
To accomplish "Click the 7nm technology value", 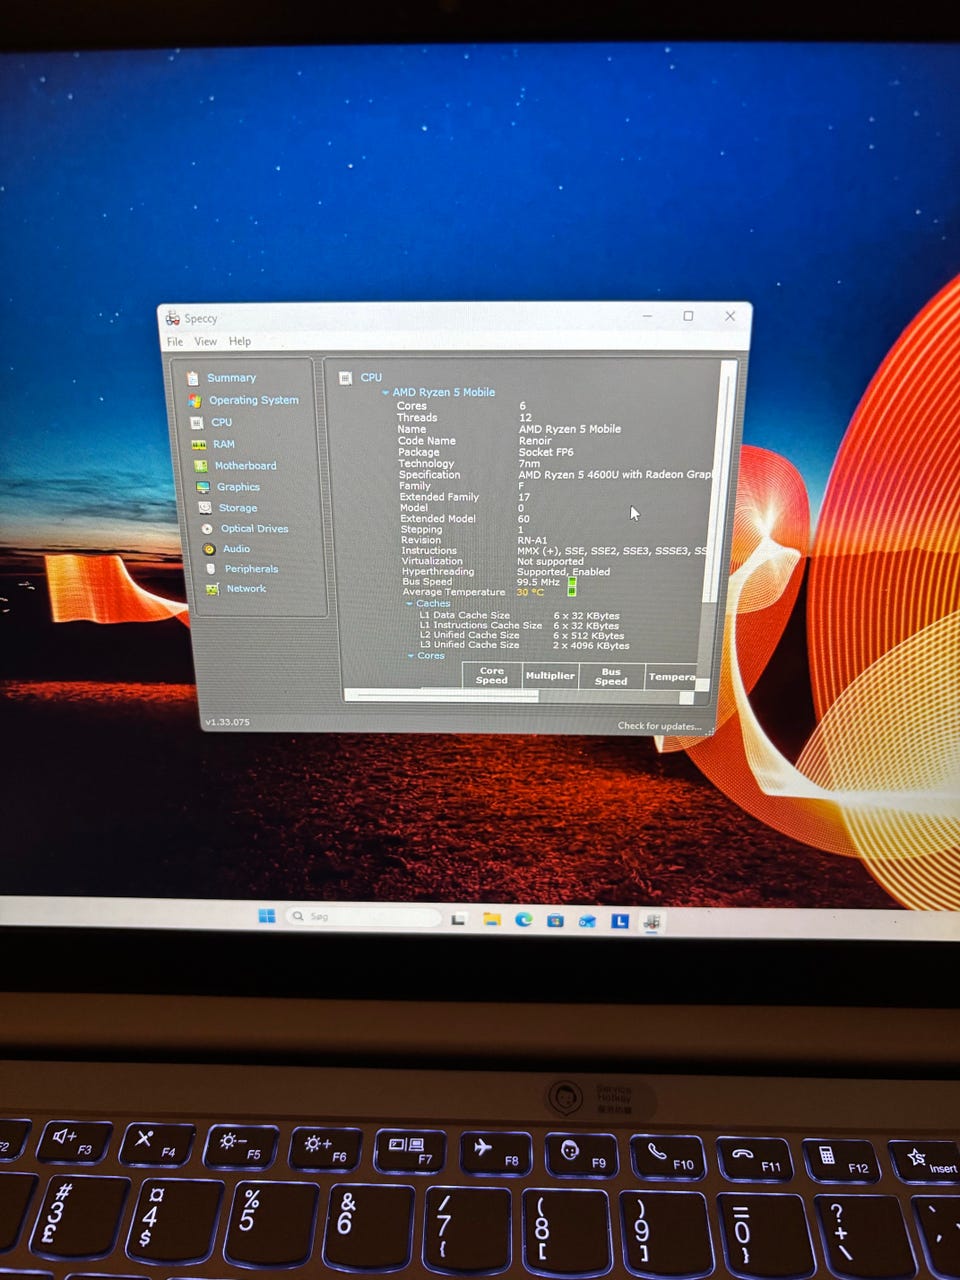I will point(529,464).
